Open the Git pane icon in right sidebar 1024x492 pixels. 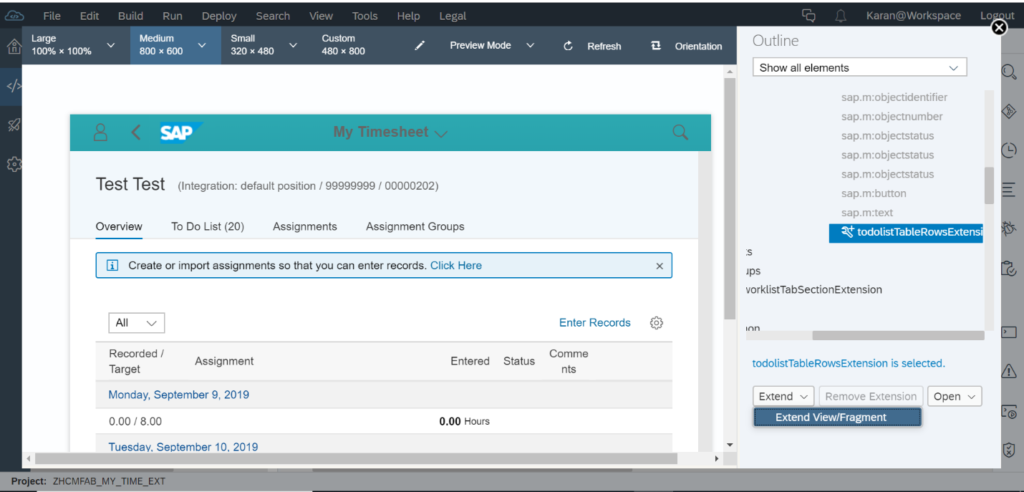click(1010, 111)
